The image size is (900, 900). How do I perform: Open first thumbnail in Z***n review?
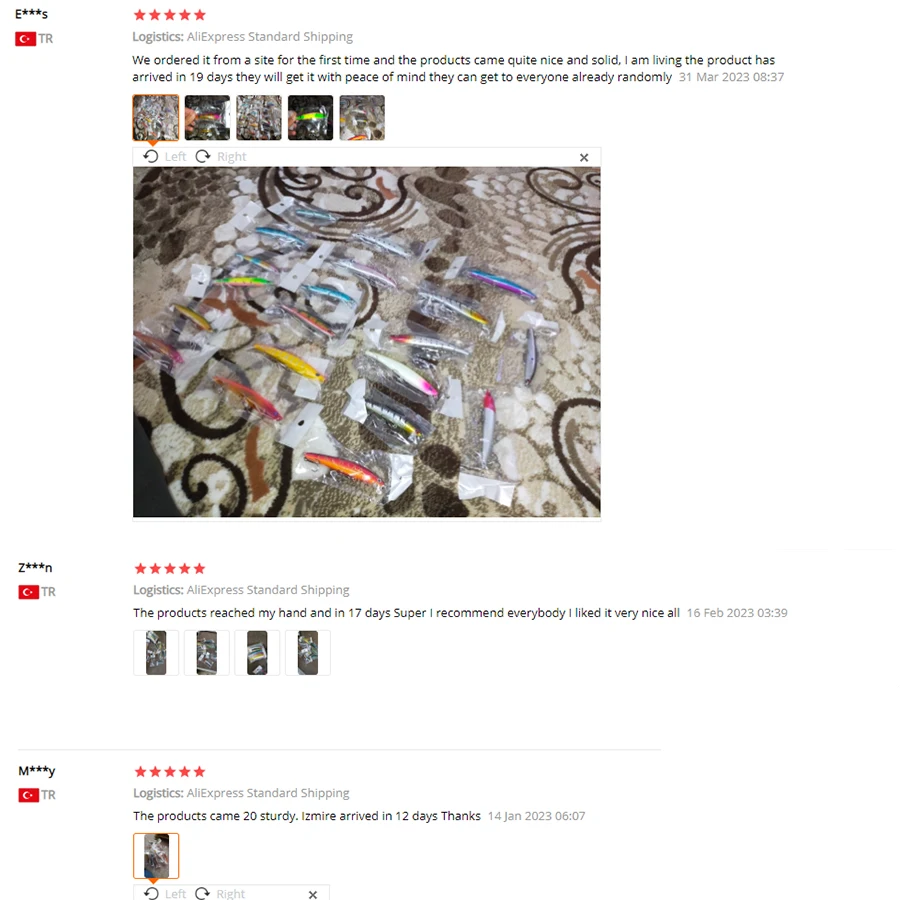(x=156, y=653)
